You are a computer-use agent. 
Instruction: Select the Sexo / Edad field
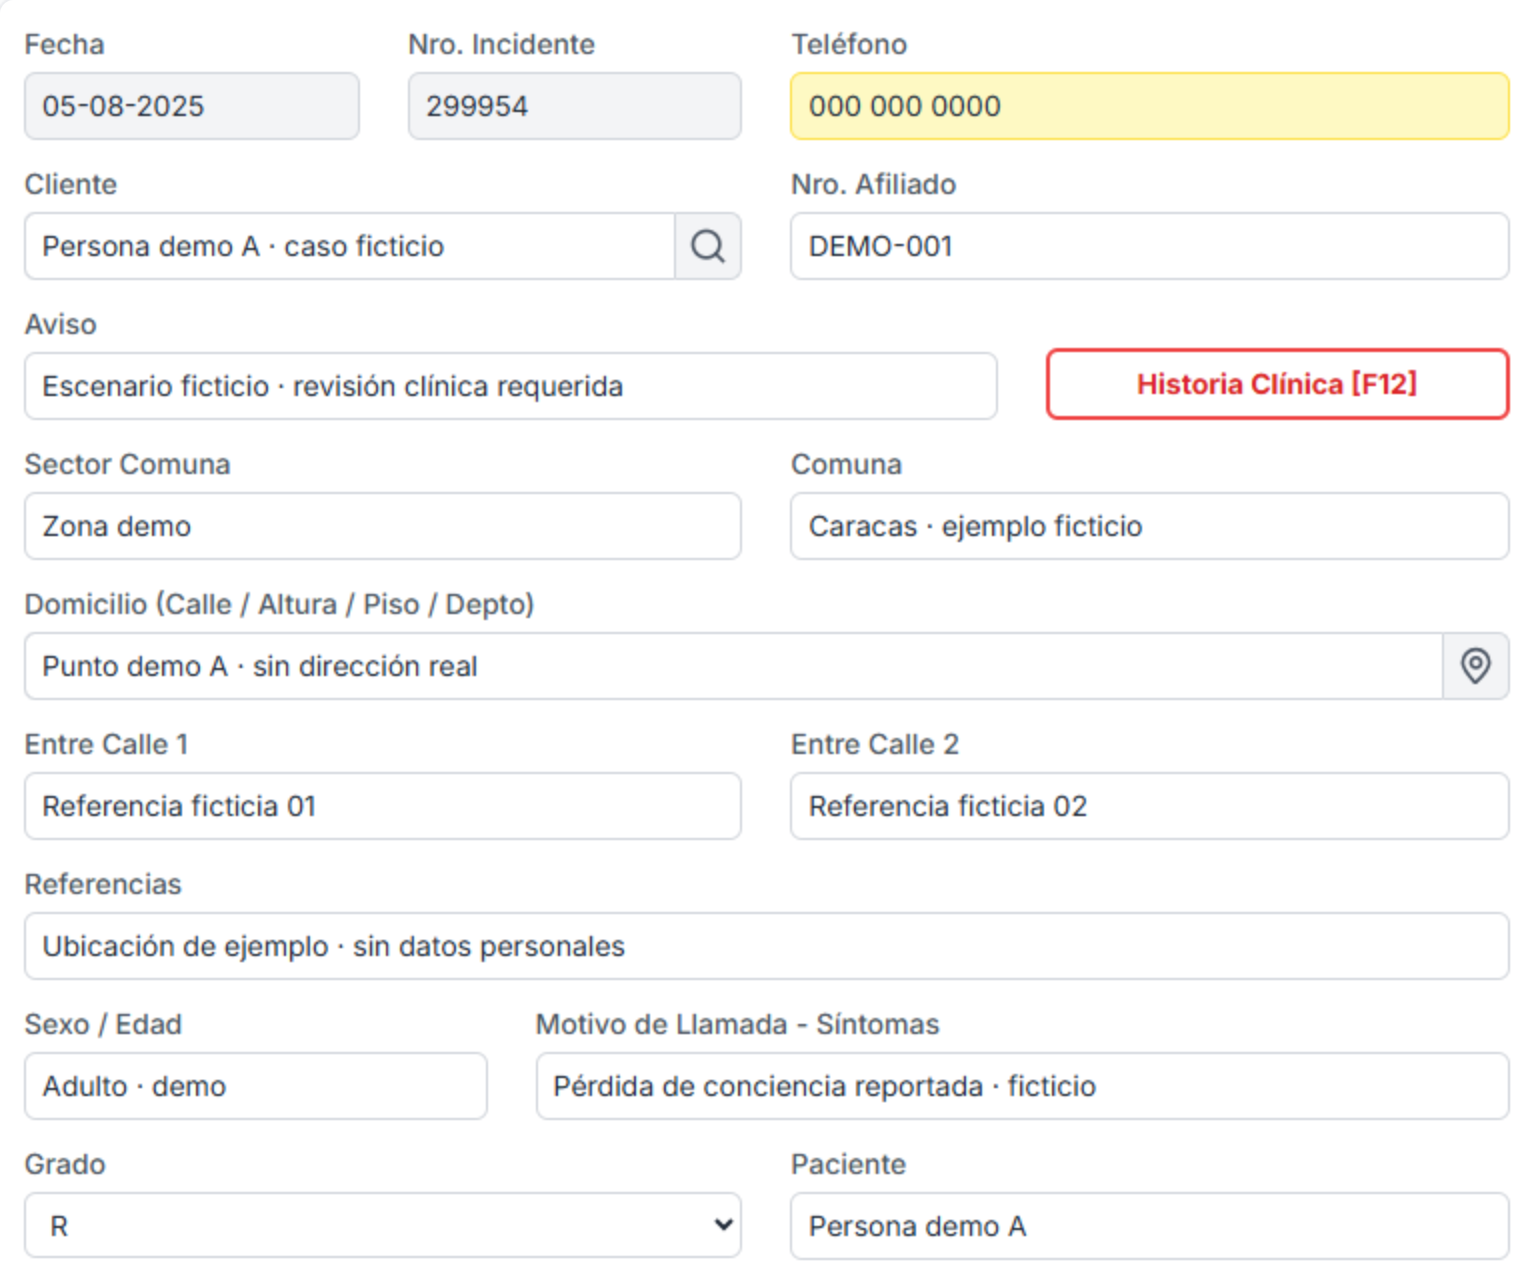[x=256, y=1086]
